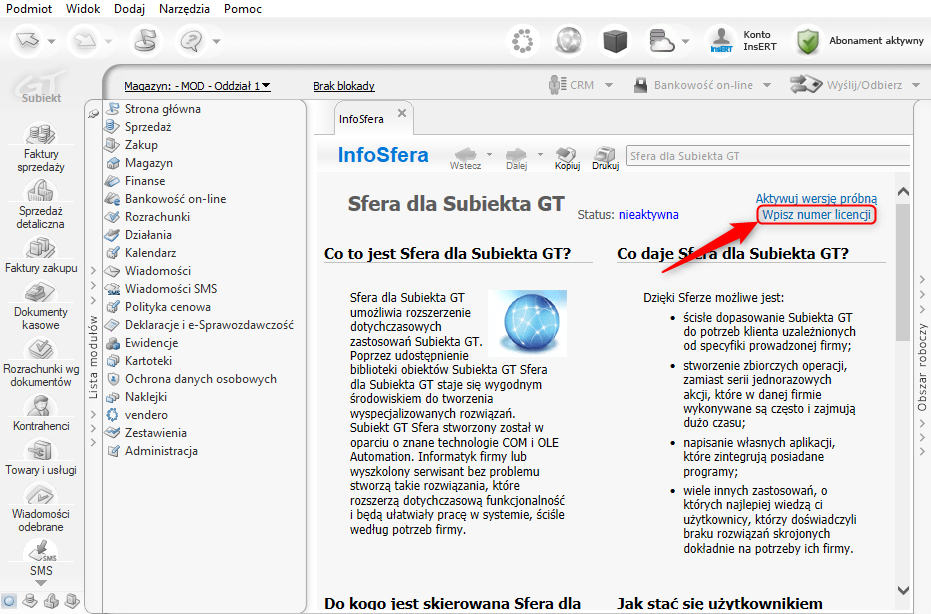931x614 pixels.
Task: Click the Brak blokady link
Action: click(344, 86)
